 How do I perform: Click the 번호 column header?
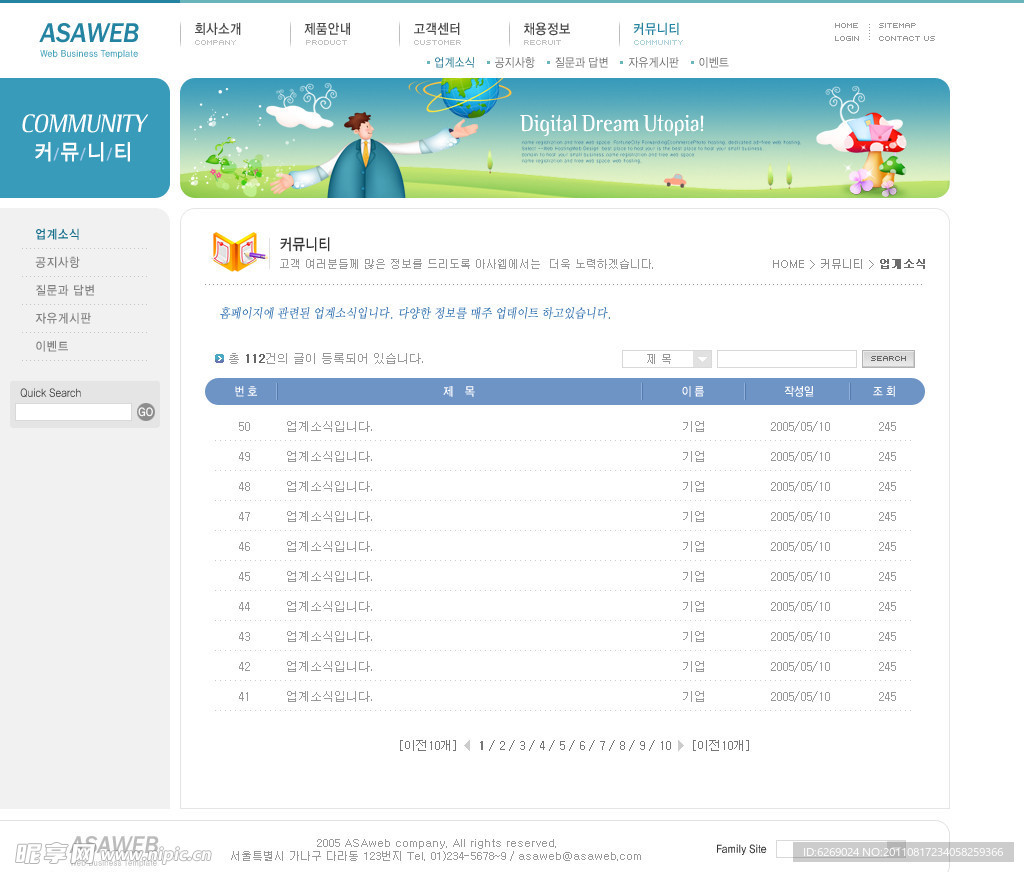point(246,391)
